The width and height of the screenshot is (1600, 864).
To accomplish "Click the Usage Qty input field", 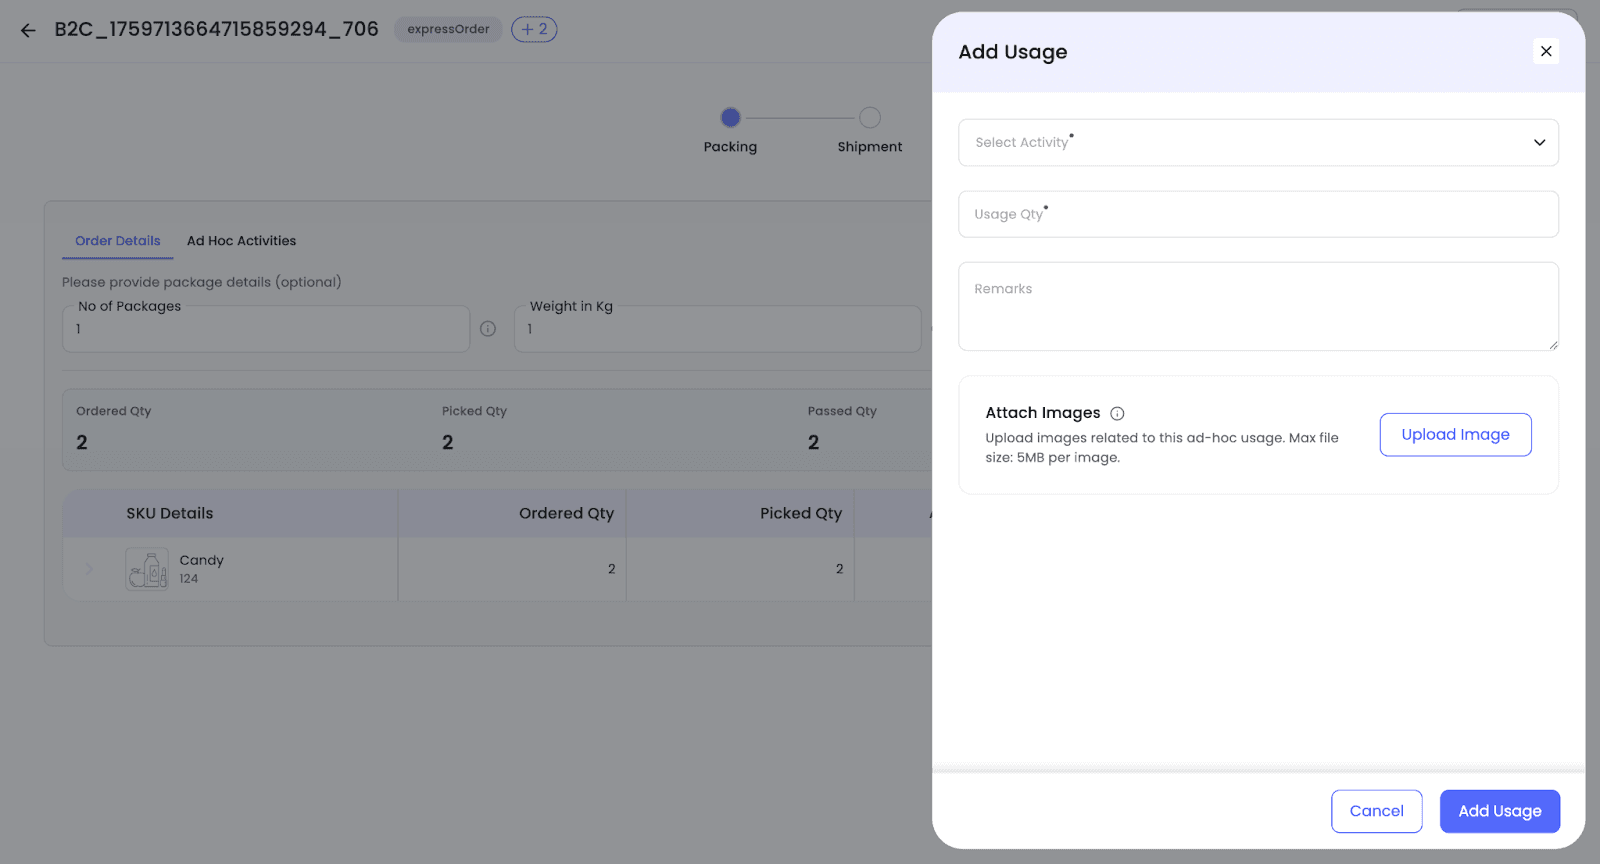I will 1258,214.
